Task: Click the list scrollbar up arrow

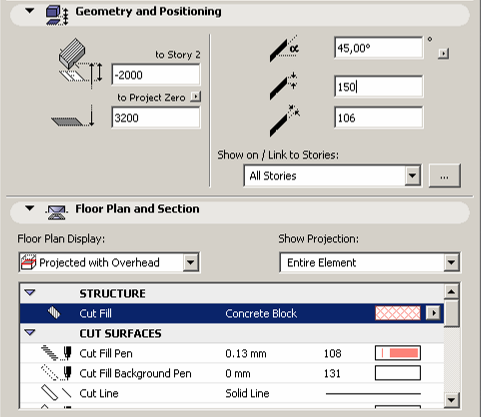Action: [451, 292]
